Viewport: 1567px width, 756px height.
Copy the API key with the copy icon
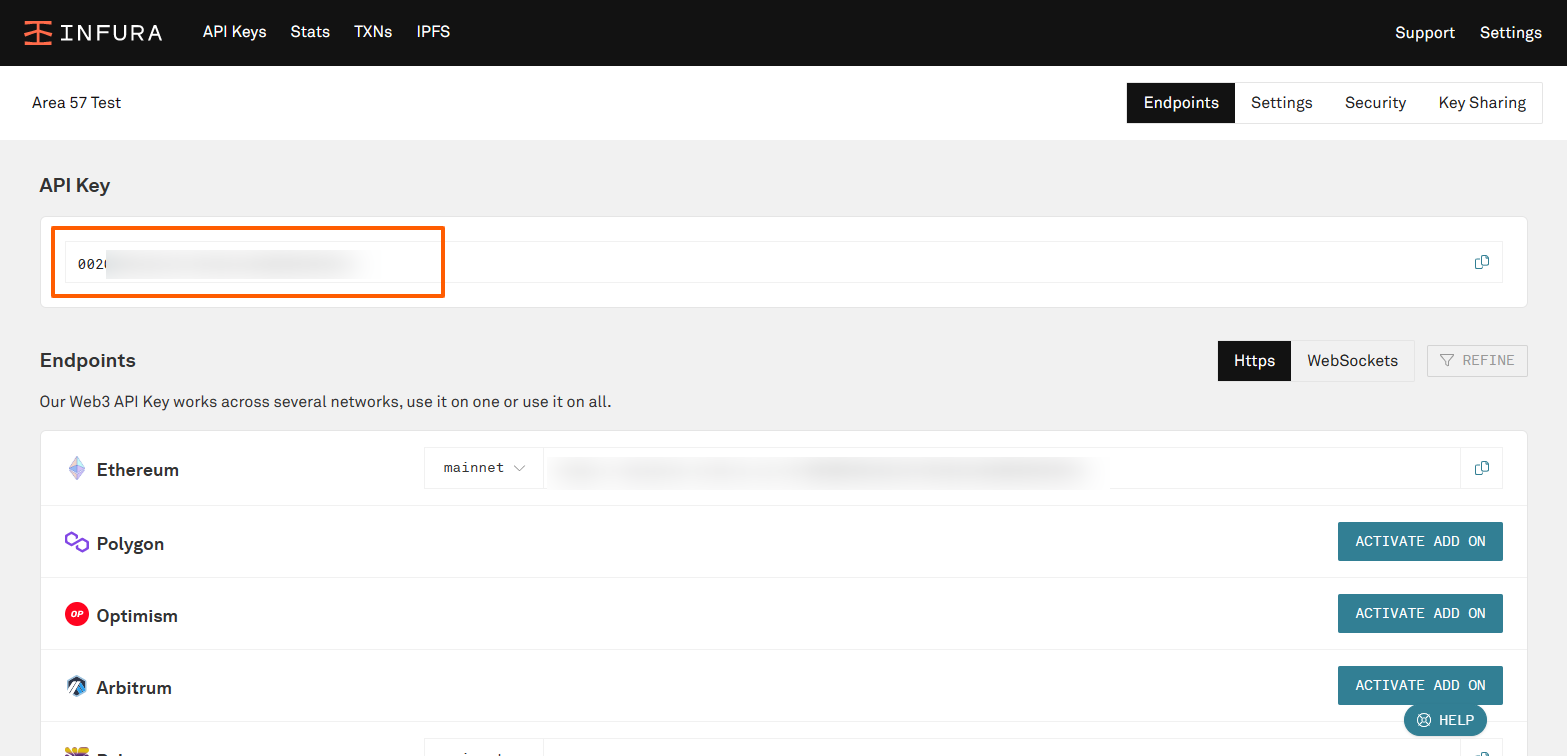(1482, 262)
